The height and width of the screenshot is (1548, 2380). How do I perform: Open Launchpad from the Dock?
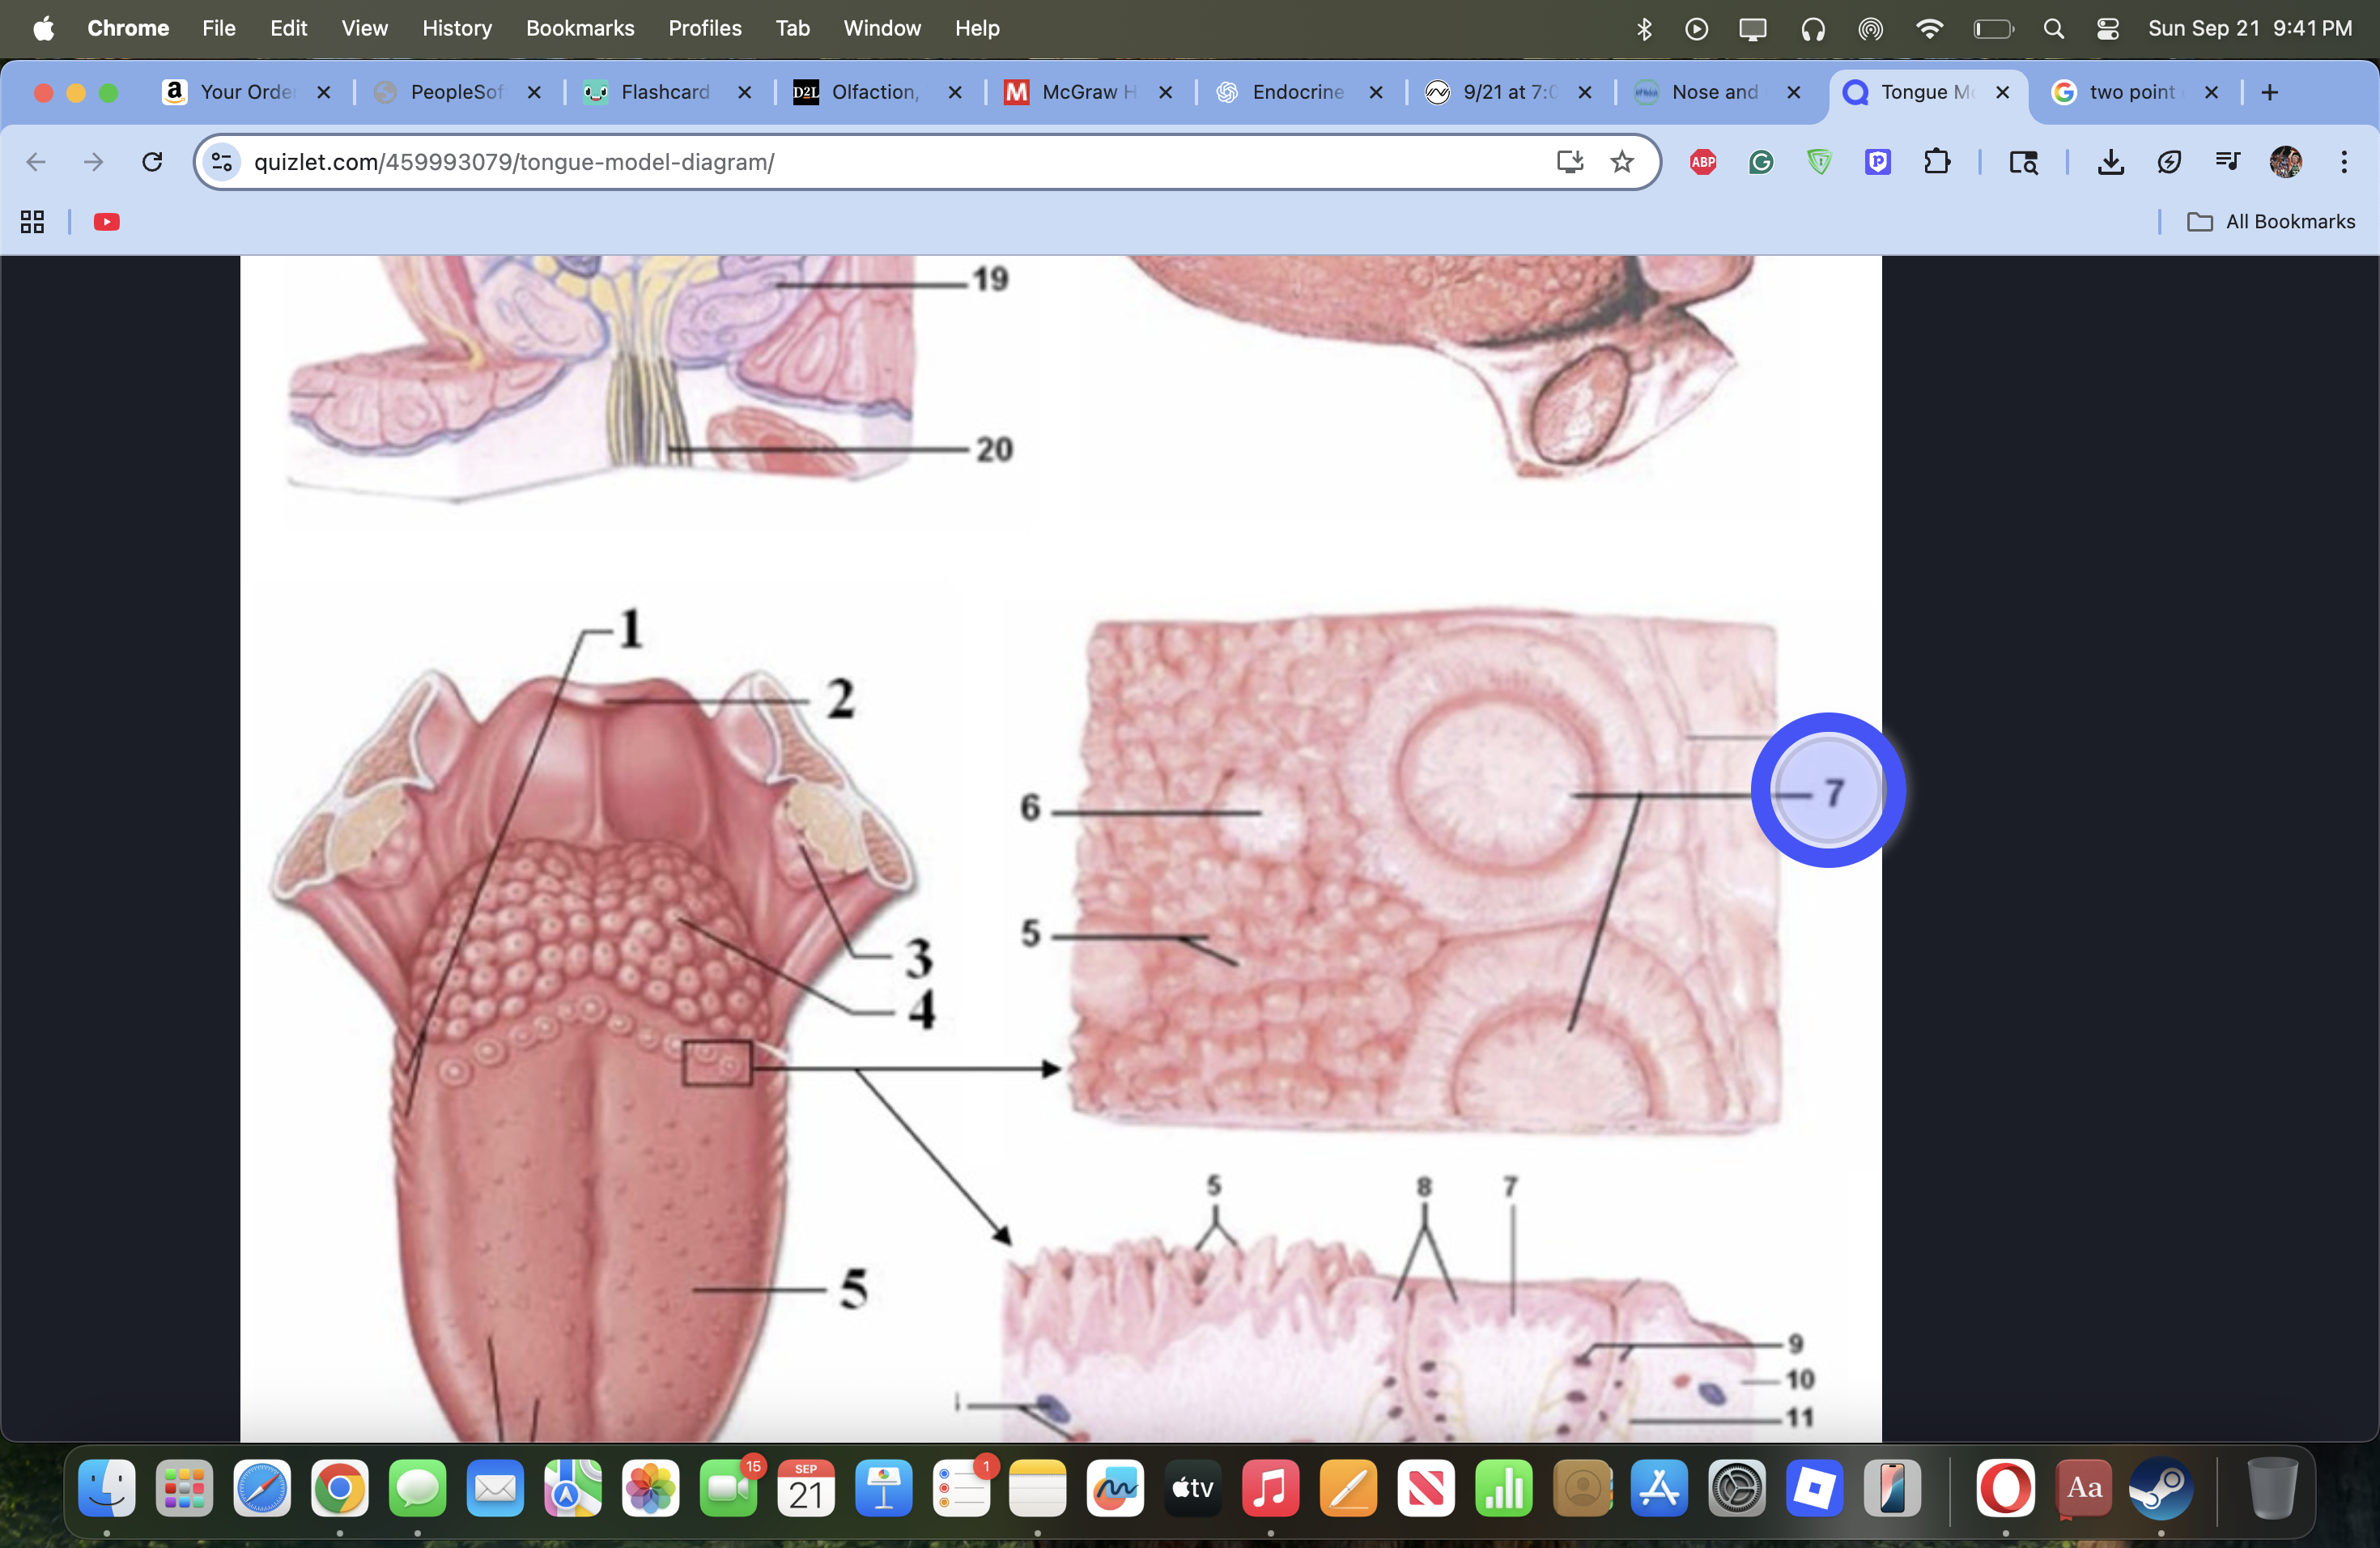click(x=185, y=1487)
